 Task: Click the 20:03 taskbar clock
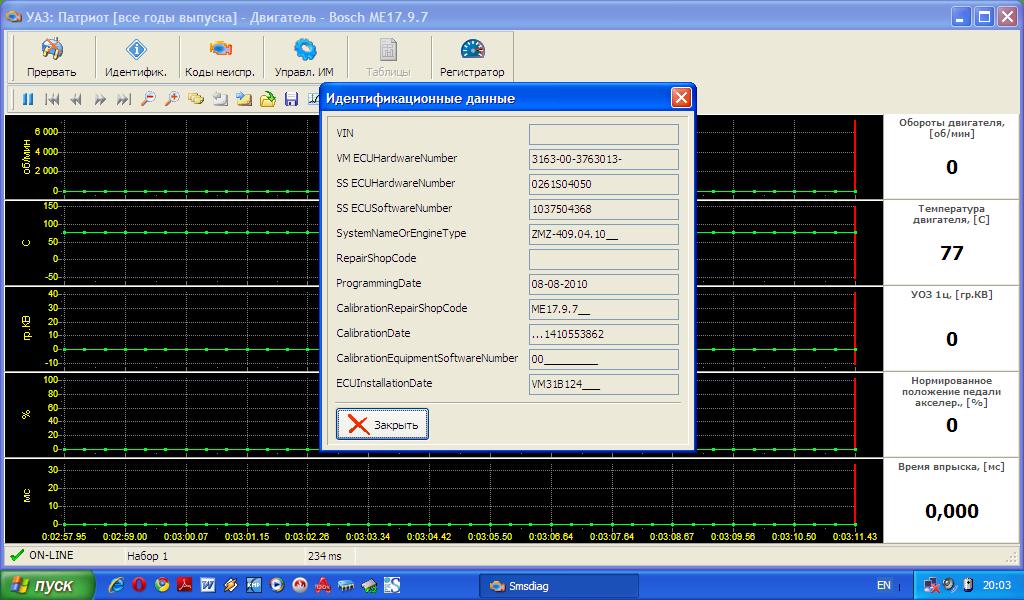coord(997,586)
